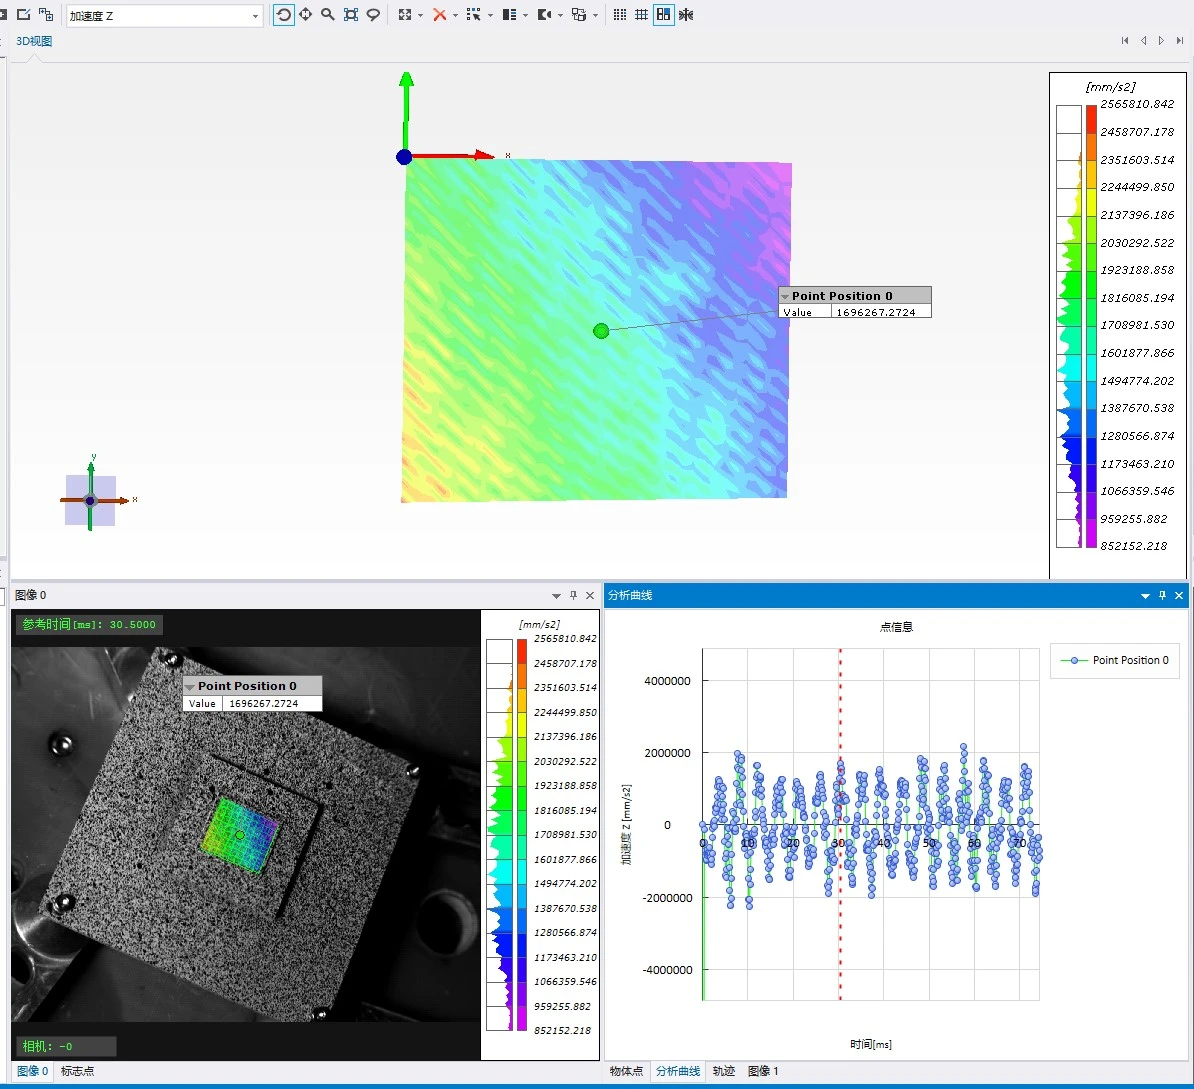This screenshot has height=1089, width=1194.
Task: Click the mirror/symmetry icon at toolbar end
Action: (686, 14)
